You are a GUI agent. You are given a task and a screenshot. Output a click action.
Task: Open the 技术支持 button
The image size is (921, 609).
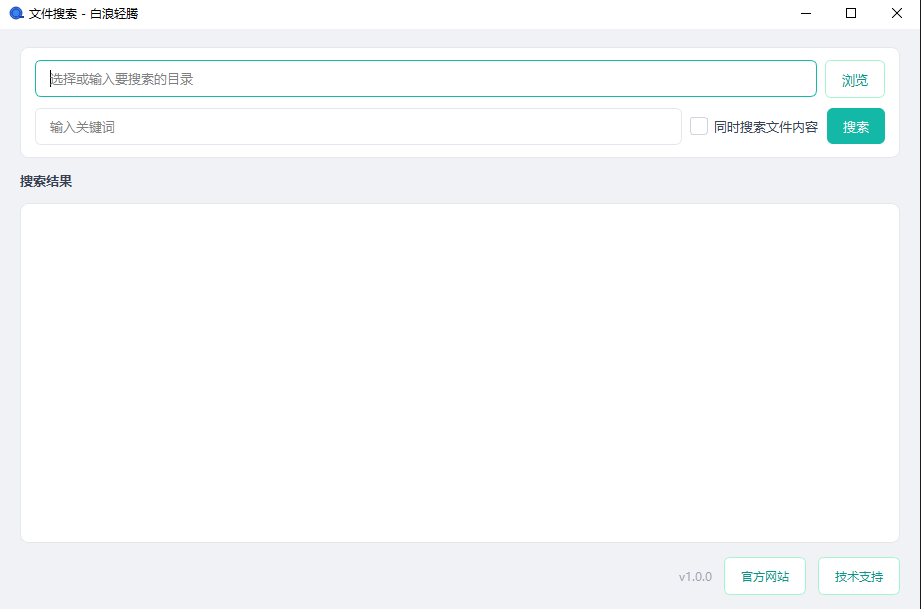858,577
